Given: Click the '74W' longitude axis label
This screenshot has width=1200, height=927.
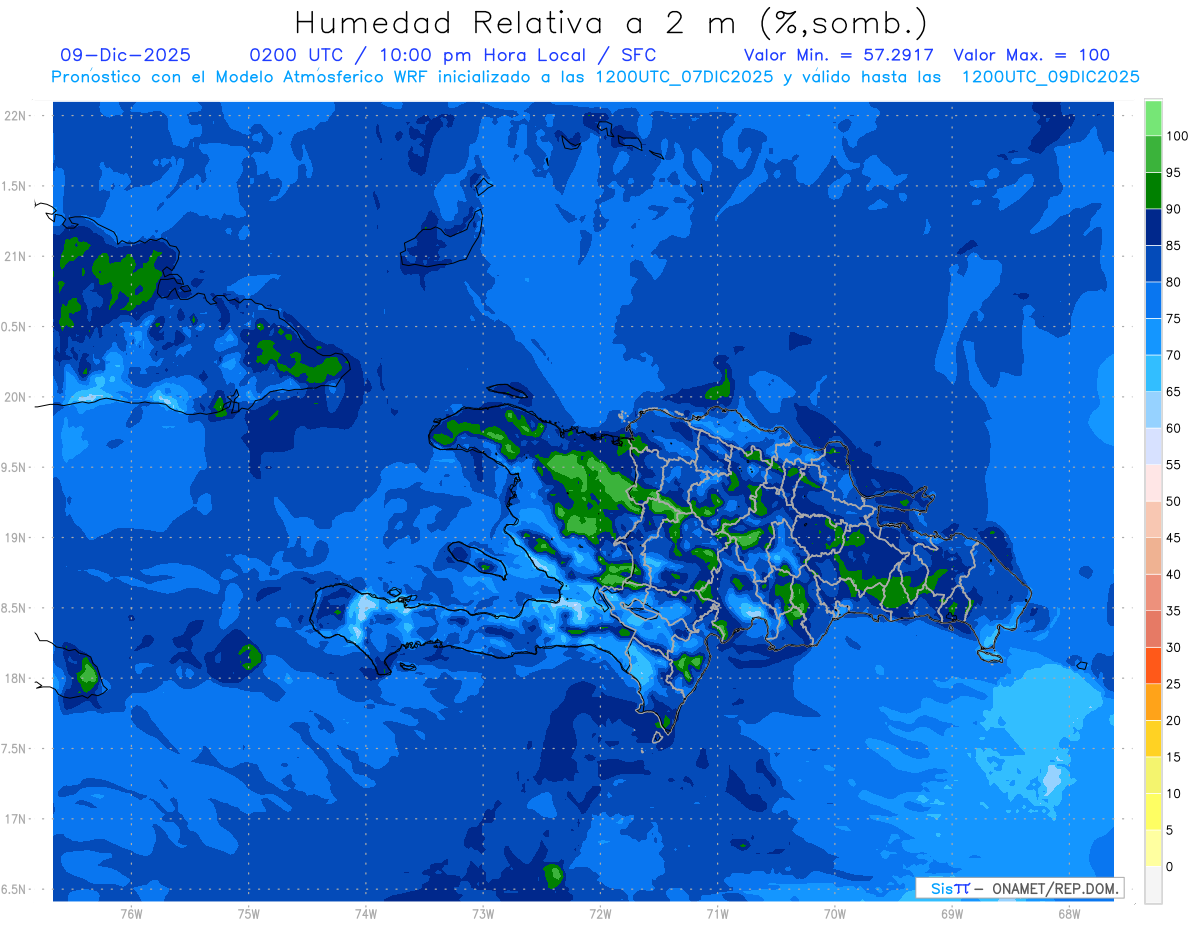Looking at the screenshot, I should tap(366, 913).
